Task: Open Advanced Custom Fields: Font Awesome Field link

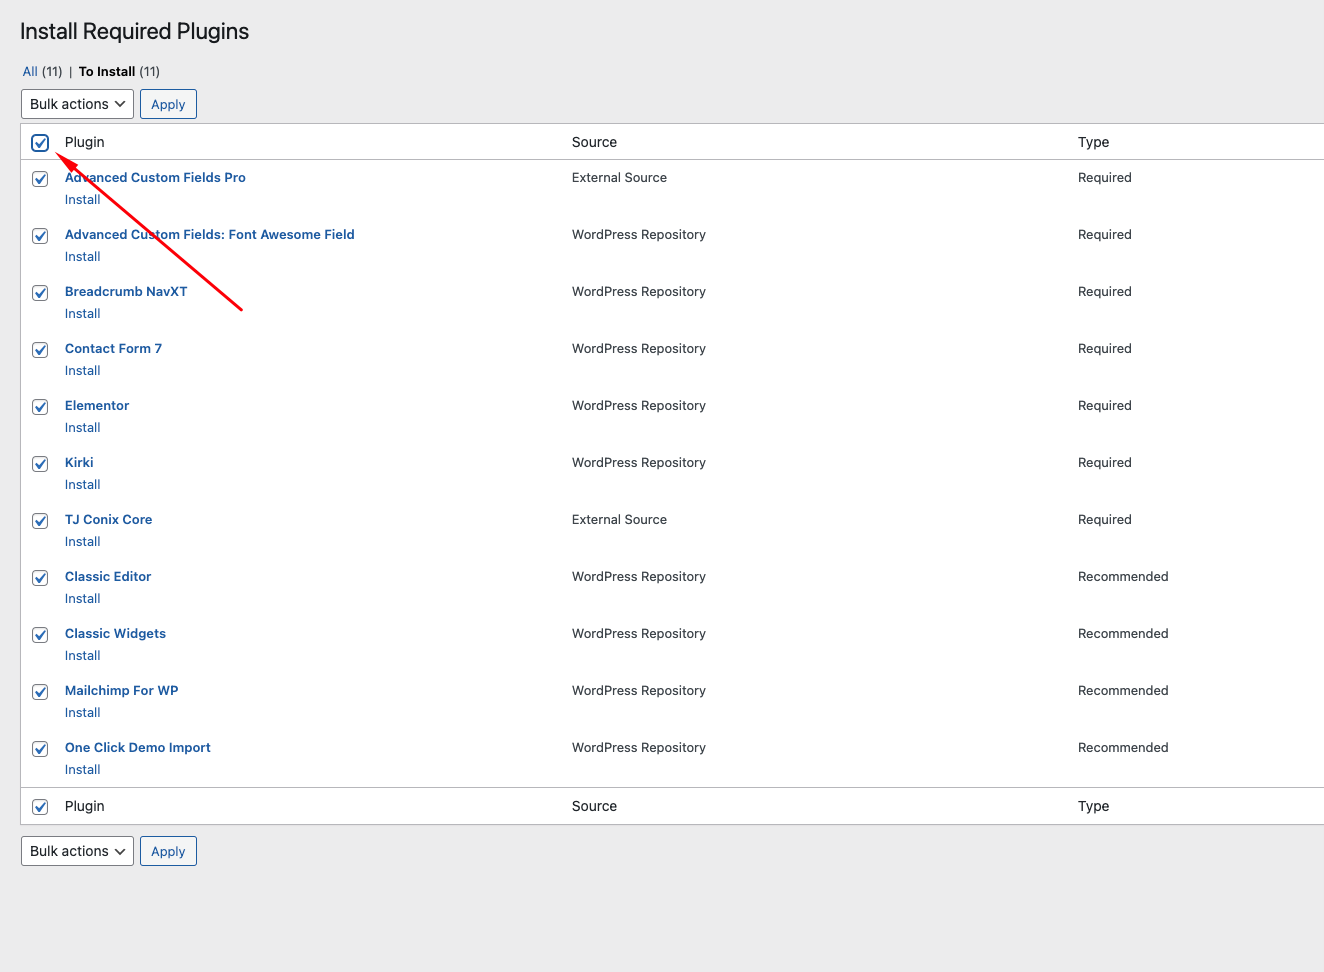Action: pyautogui.click(x=210, y=234)
